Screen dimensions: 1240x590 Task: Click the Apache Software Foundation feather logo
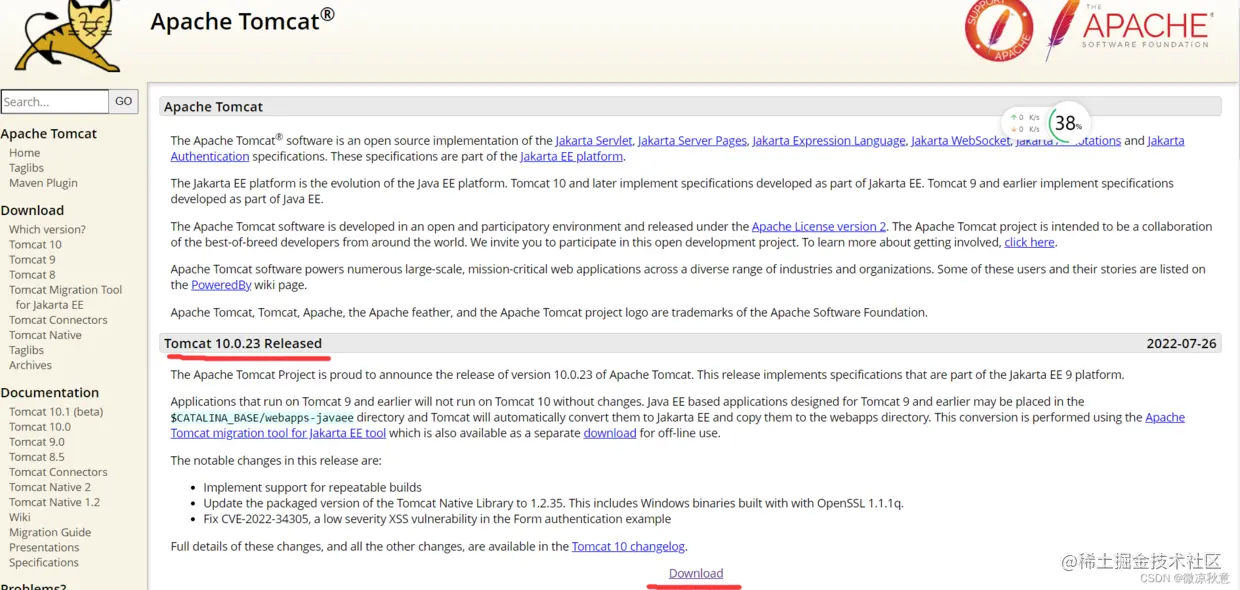pos(1129,31)
